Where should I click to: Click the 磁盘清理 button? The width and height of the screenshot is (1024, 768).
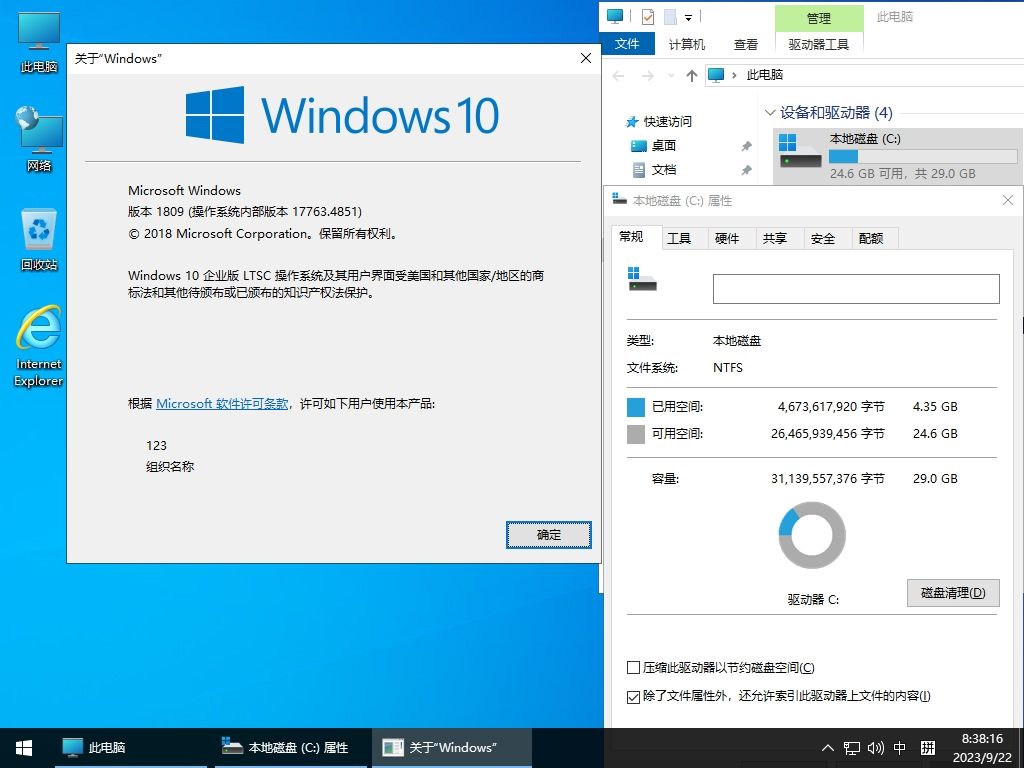pyautogui.click(x=951, y=592)
